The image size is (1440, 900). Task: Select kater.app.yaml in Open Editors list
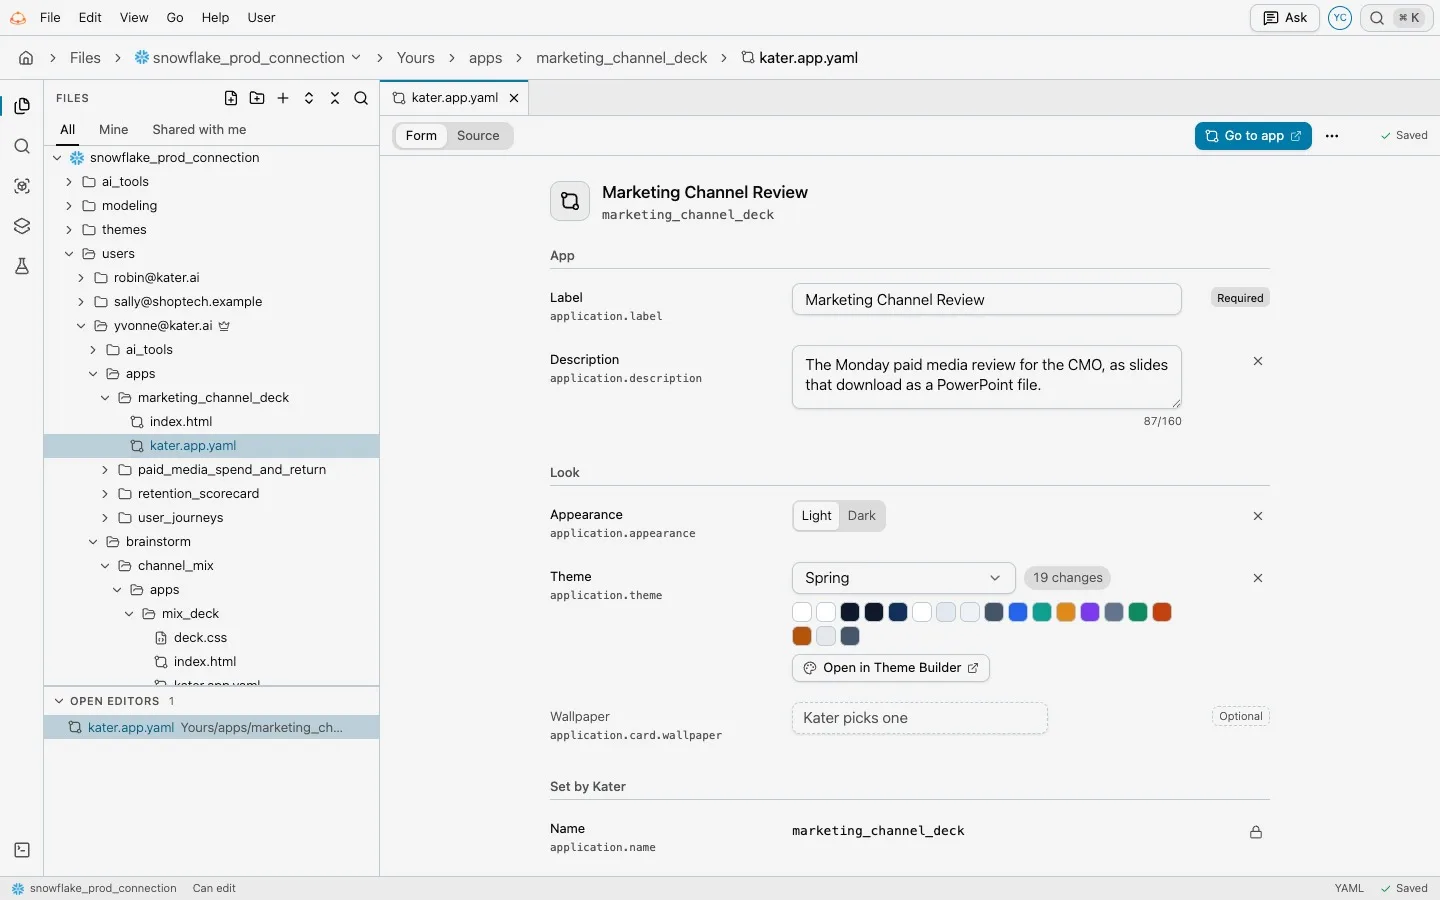(211, 727)
